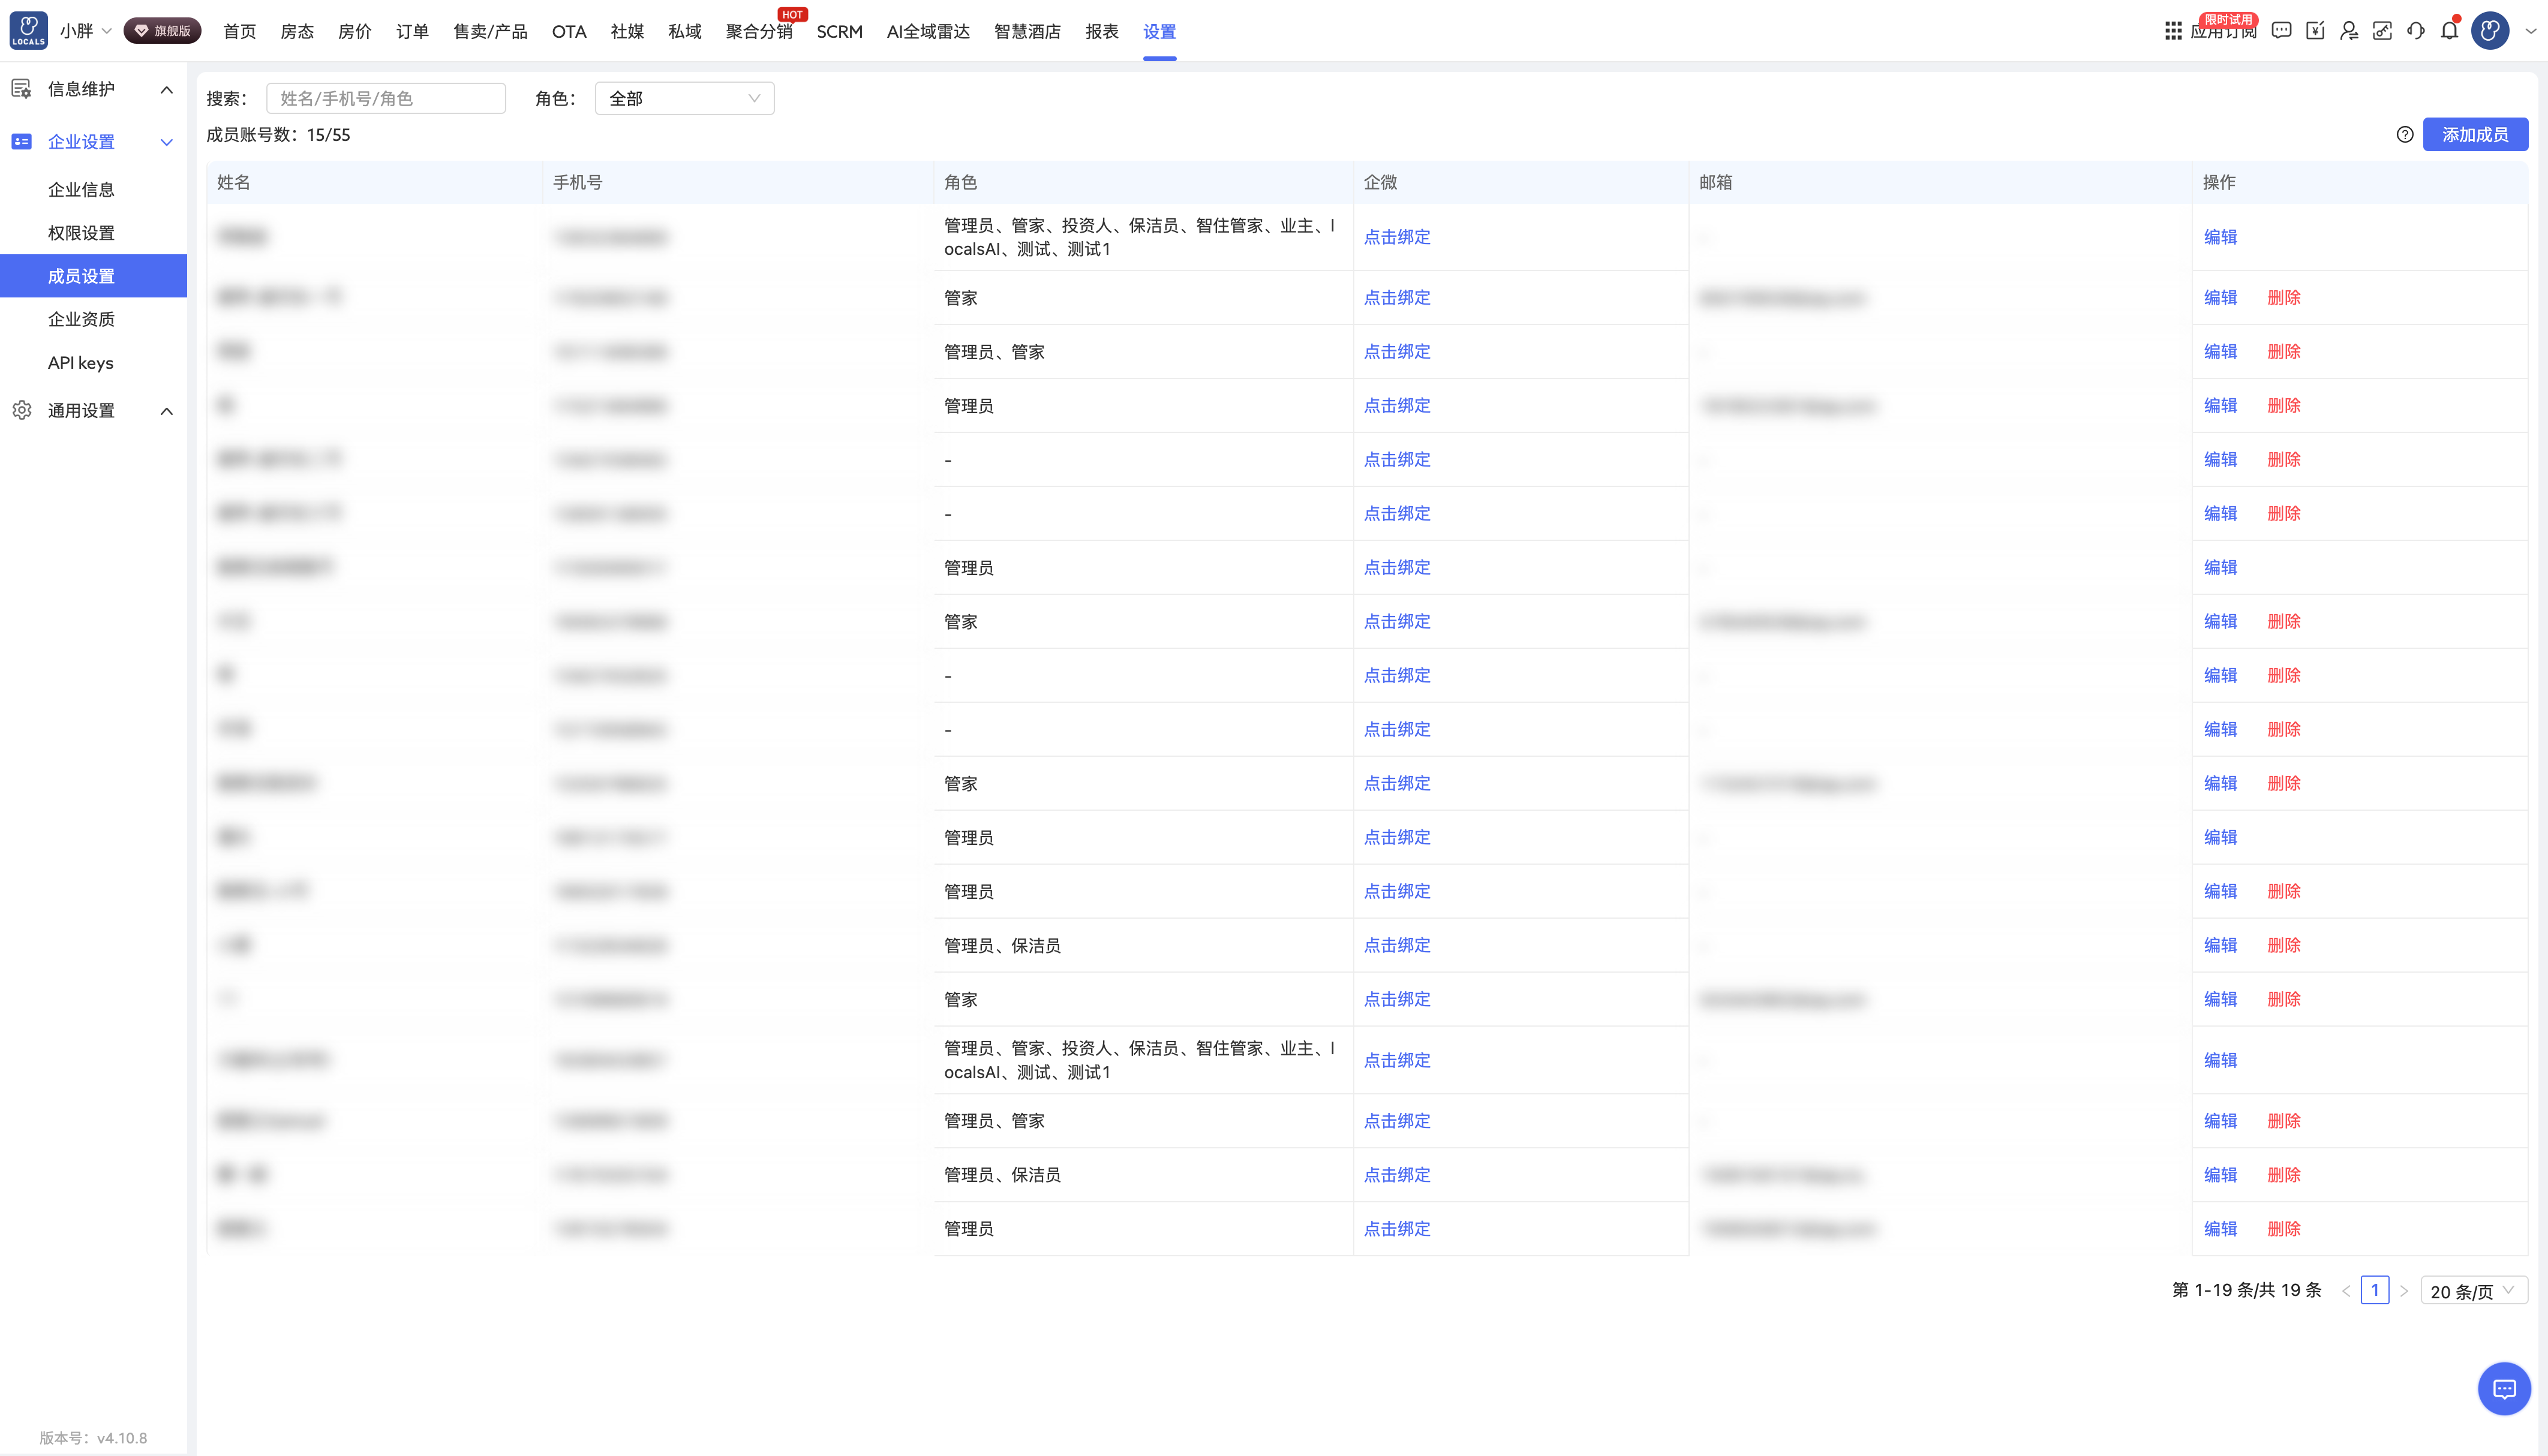Click the 通用设置 gear icon
Viewport: 2548px width, 1456px height.
pyautogui.click(x=21, y=410)
